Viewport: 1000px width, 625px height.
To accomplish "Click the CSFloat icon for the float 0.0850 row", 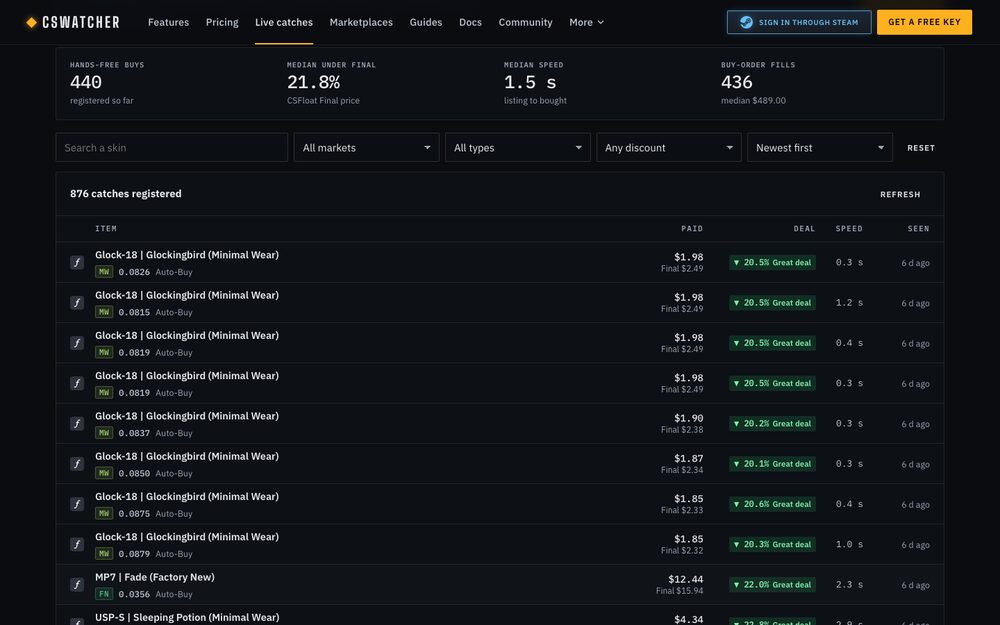I will pos(77,464).
